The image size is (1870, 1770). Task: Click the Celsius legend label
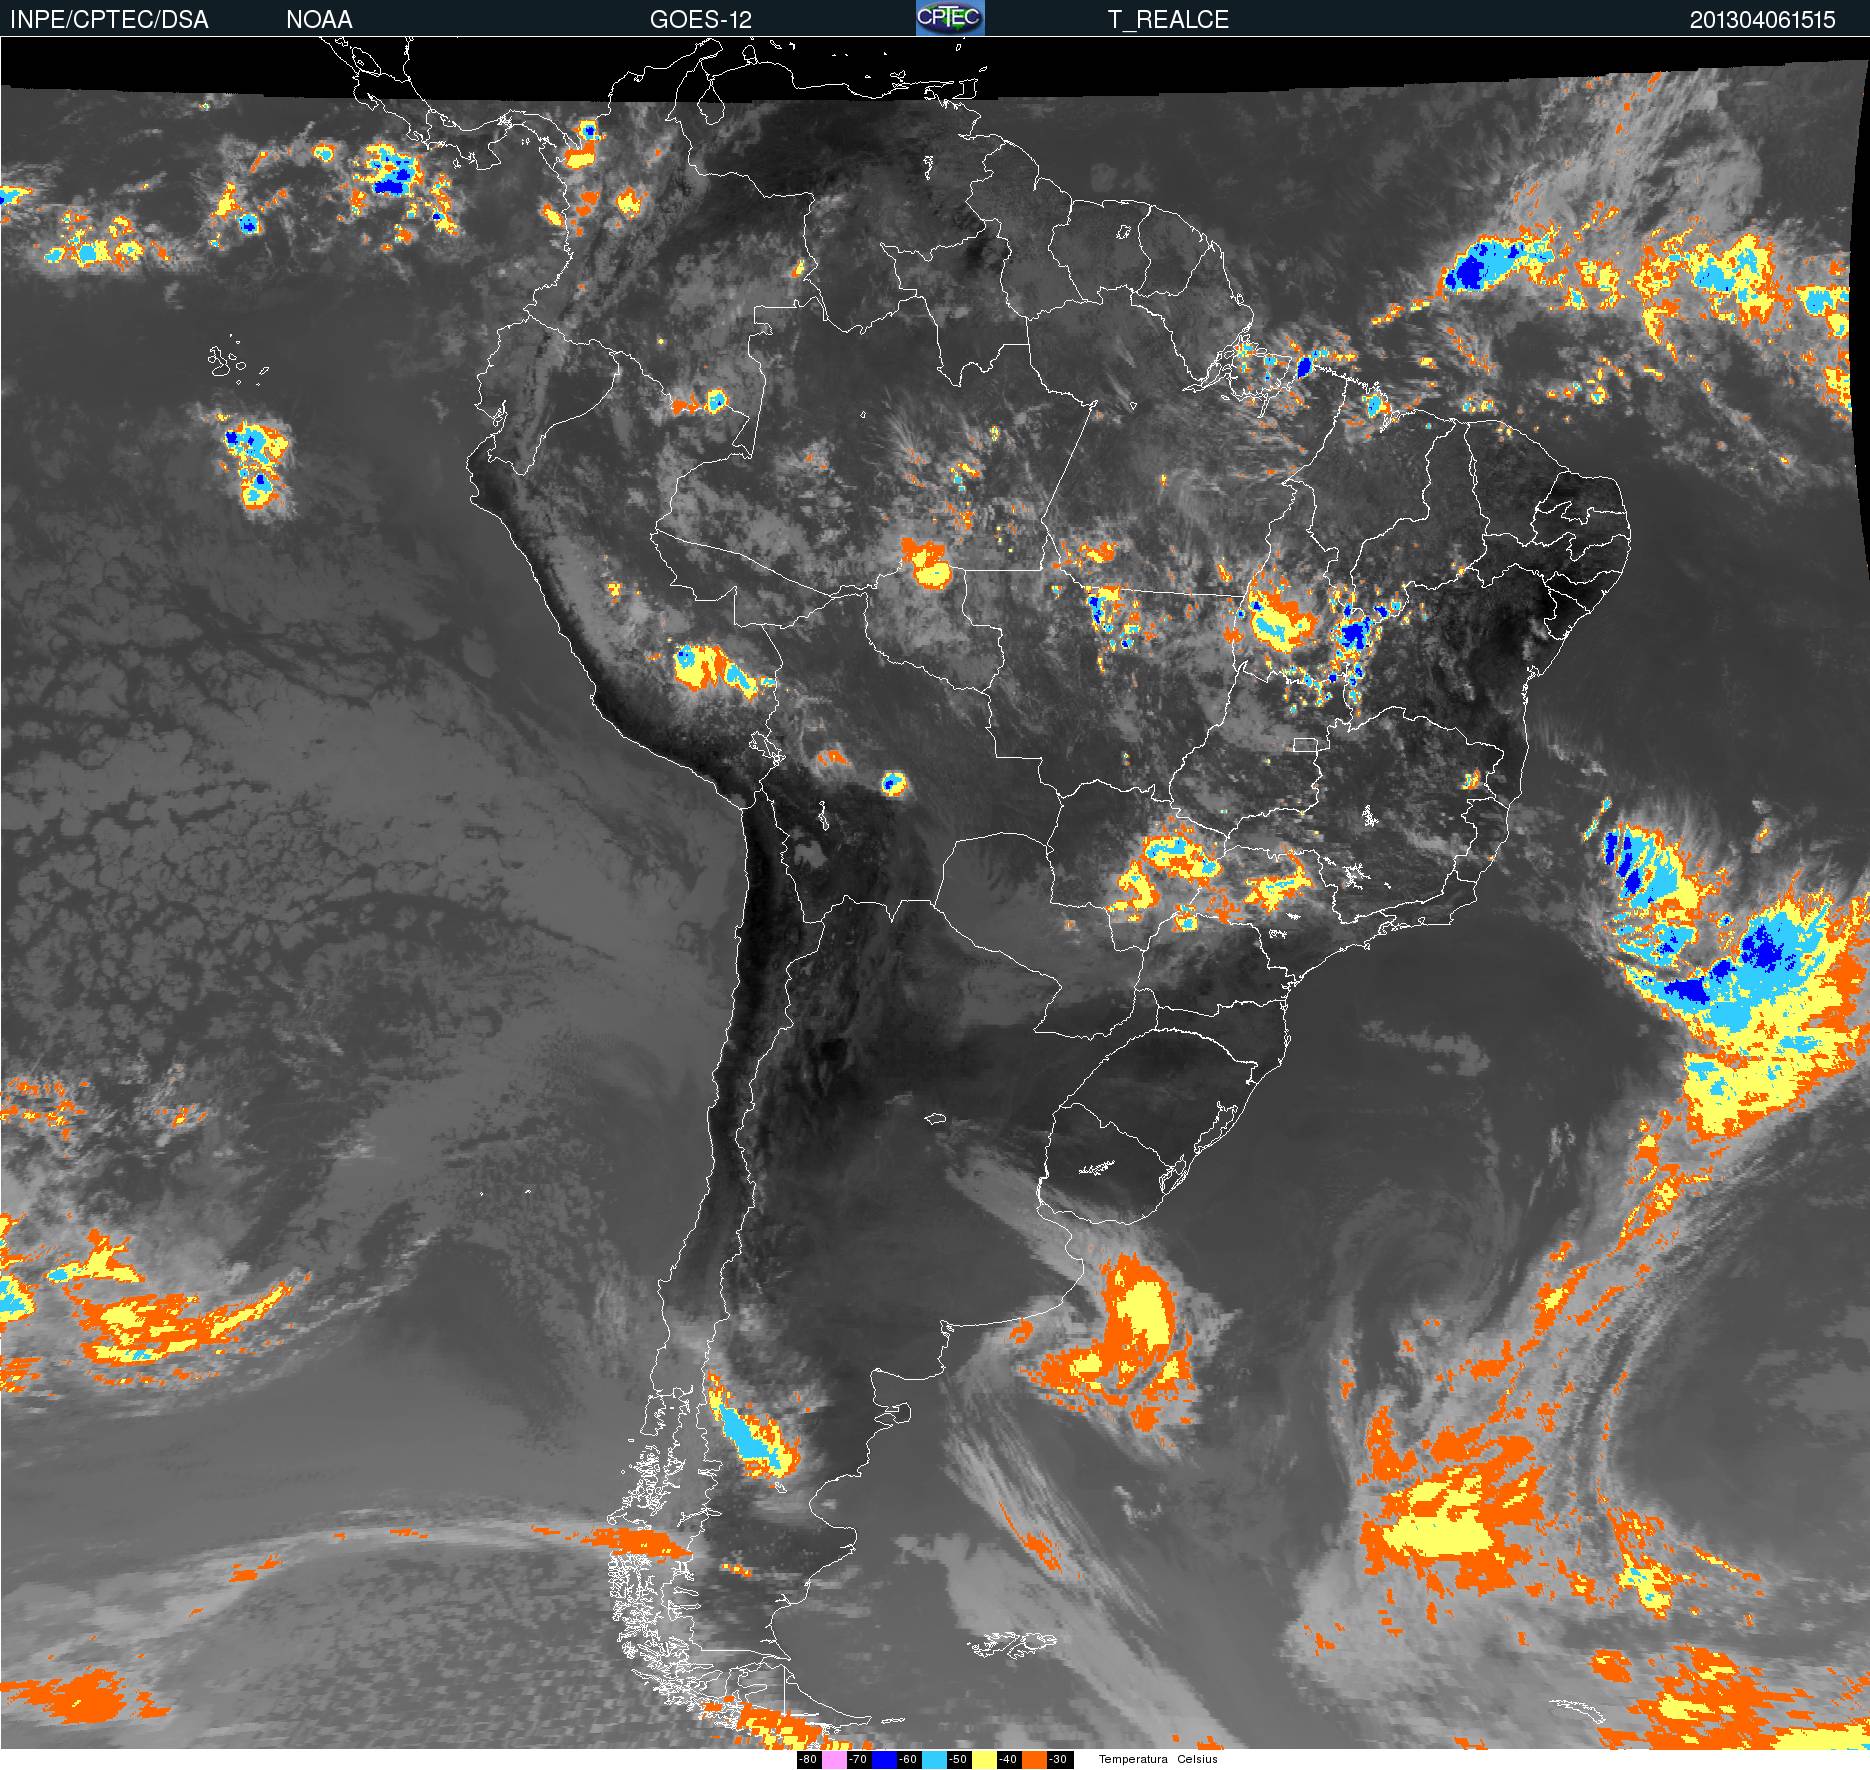tap(1197, 1759)
